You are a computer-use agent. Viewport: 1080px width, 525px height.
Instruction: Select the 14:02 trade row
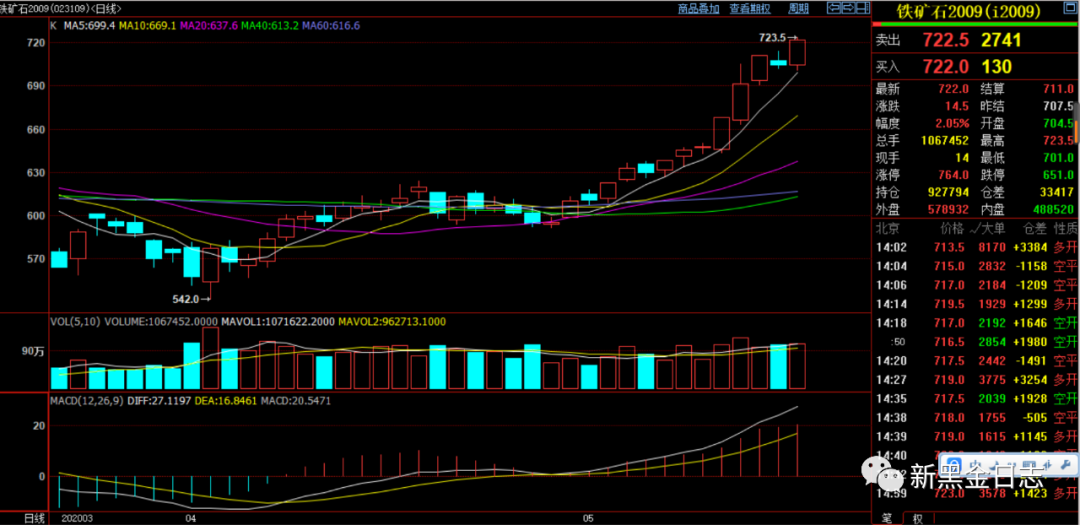(975, 247)
